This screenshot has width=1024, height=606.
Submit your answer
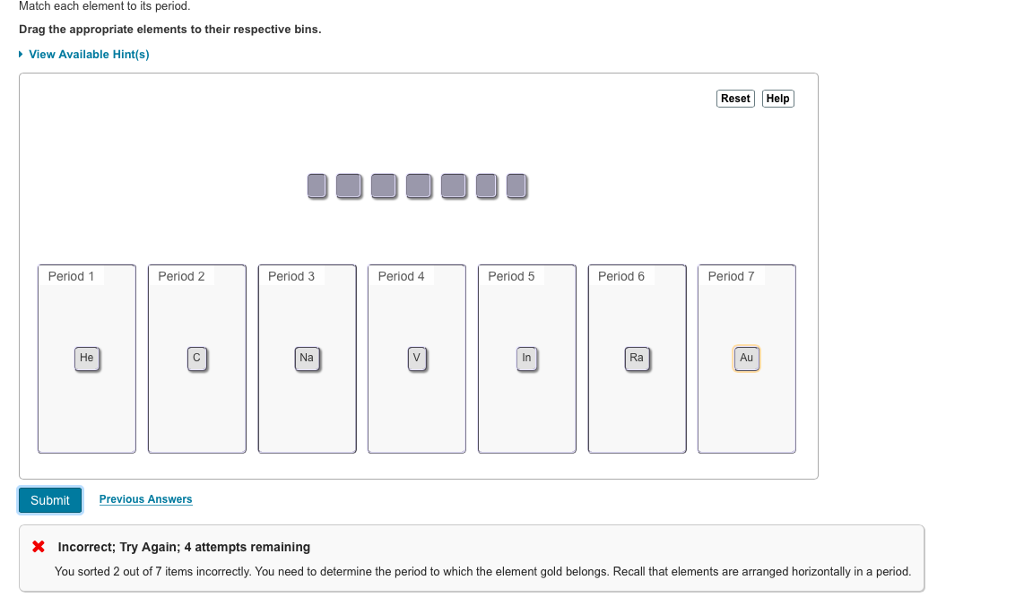49,499
